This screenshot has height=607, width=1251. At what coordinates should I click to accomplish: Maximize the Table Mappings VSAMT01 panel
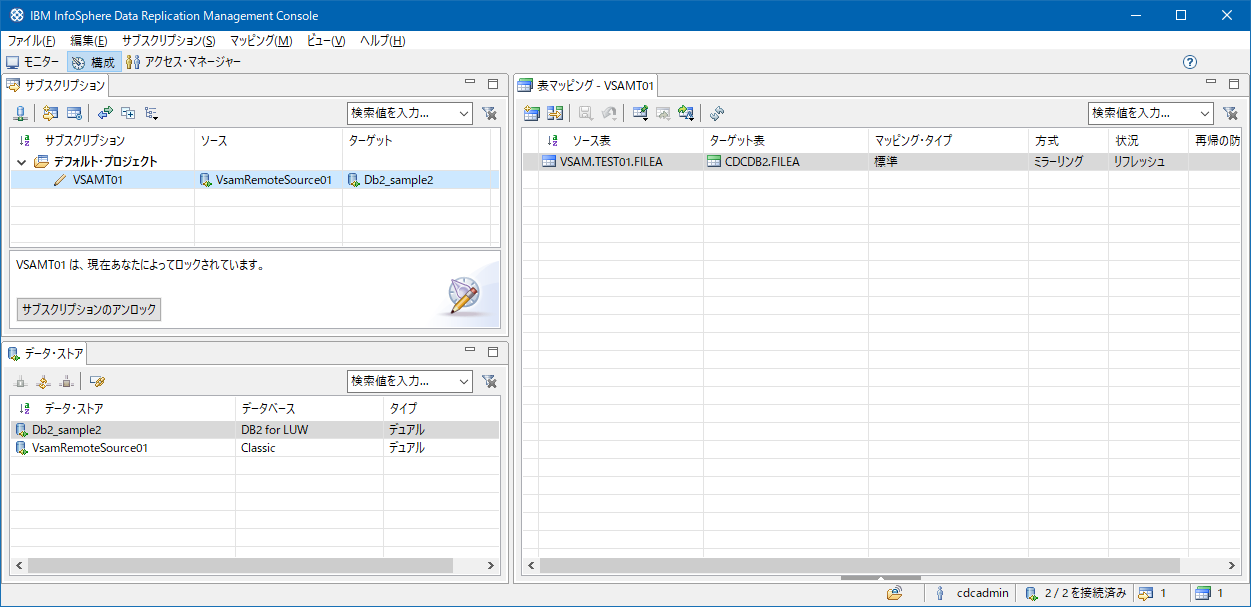coord(1233,85)
